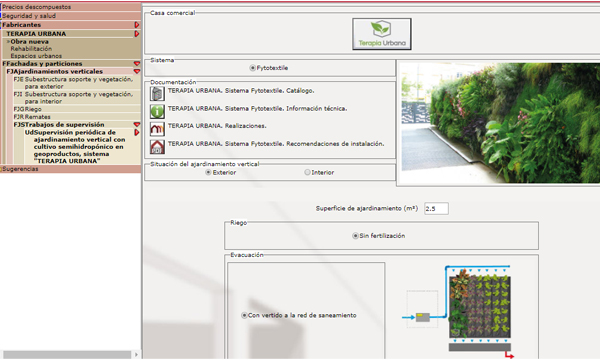Viewport: 600px width, 360px height.
Task: Select Interior vertical garden situation
Action: 307,173
